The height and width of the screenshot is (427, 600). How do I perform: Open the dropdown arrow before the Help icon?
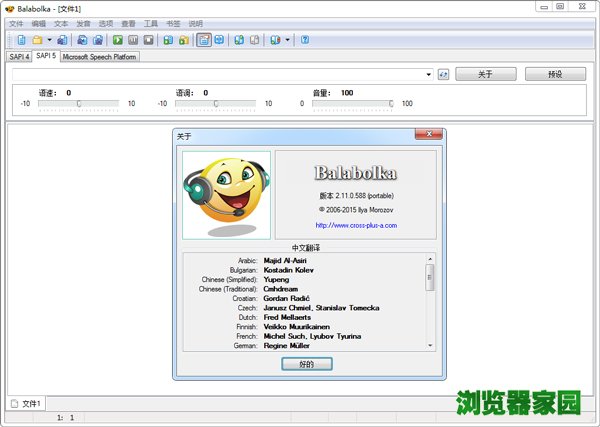[288, 40]
